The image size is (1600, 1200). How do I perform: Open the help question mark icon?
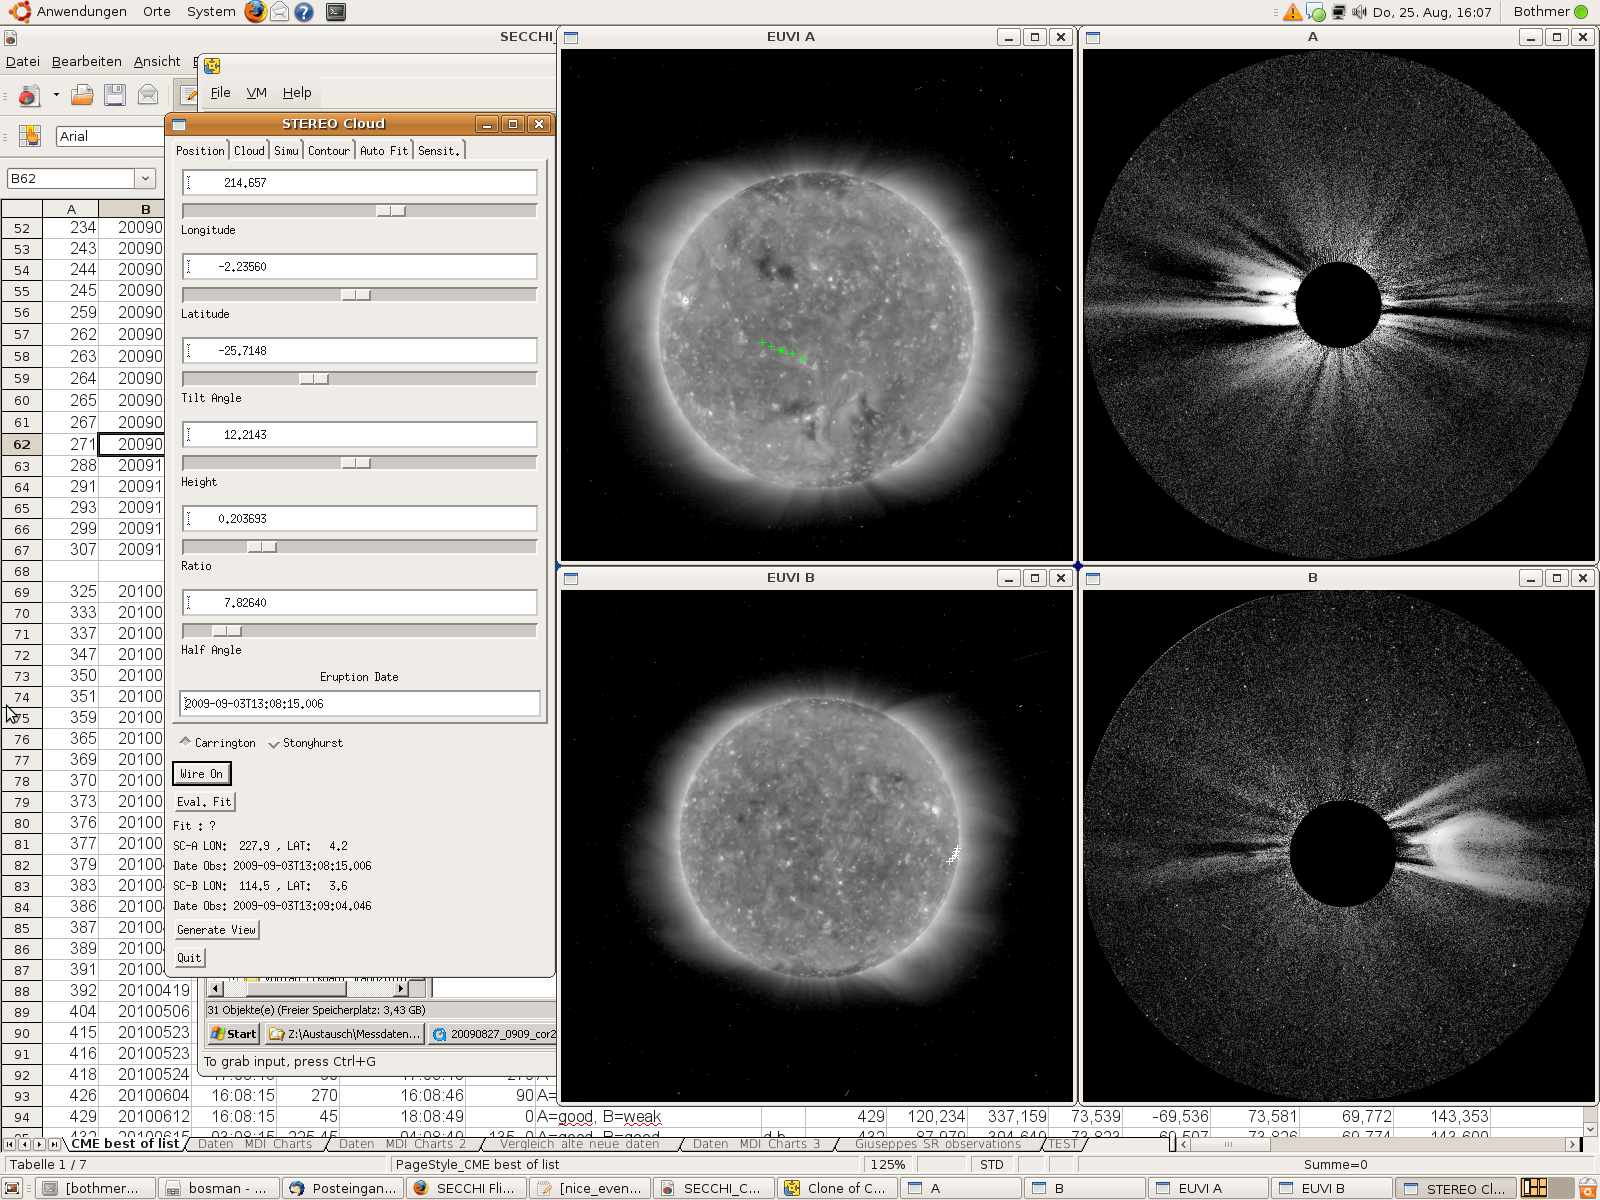point(304,12)
